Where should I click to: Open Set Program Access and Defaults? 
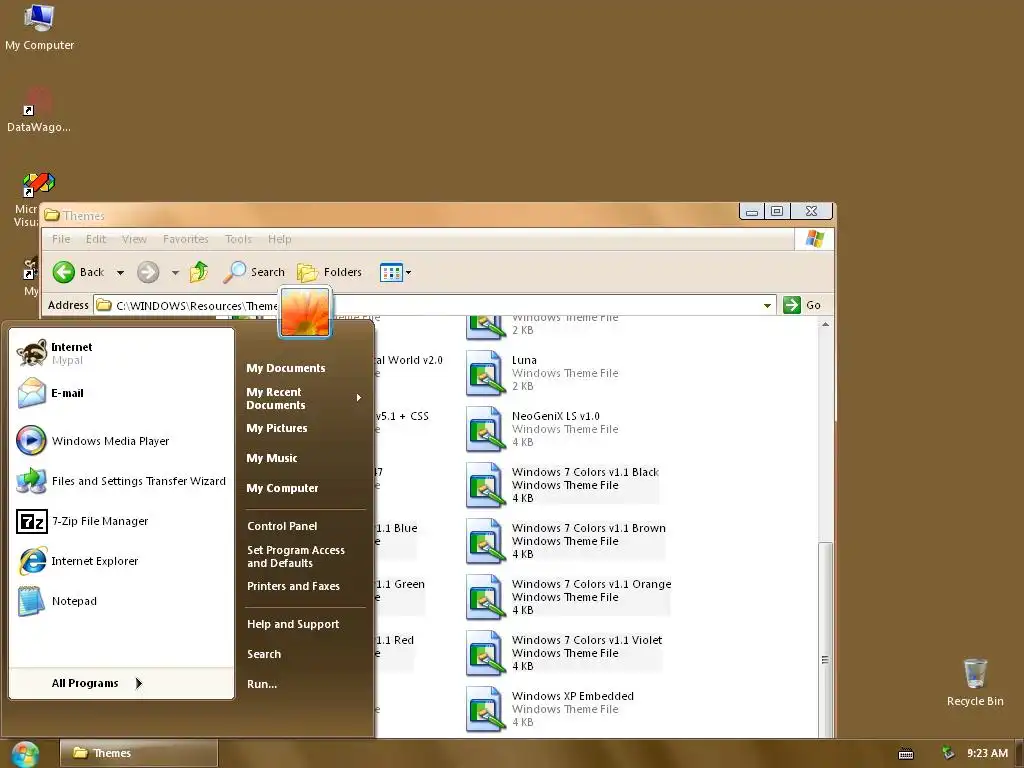click(x=296, y=556)
